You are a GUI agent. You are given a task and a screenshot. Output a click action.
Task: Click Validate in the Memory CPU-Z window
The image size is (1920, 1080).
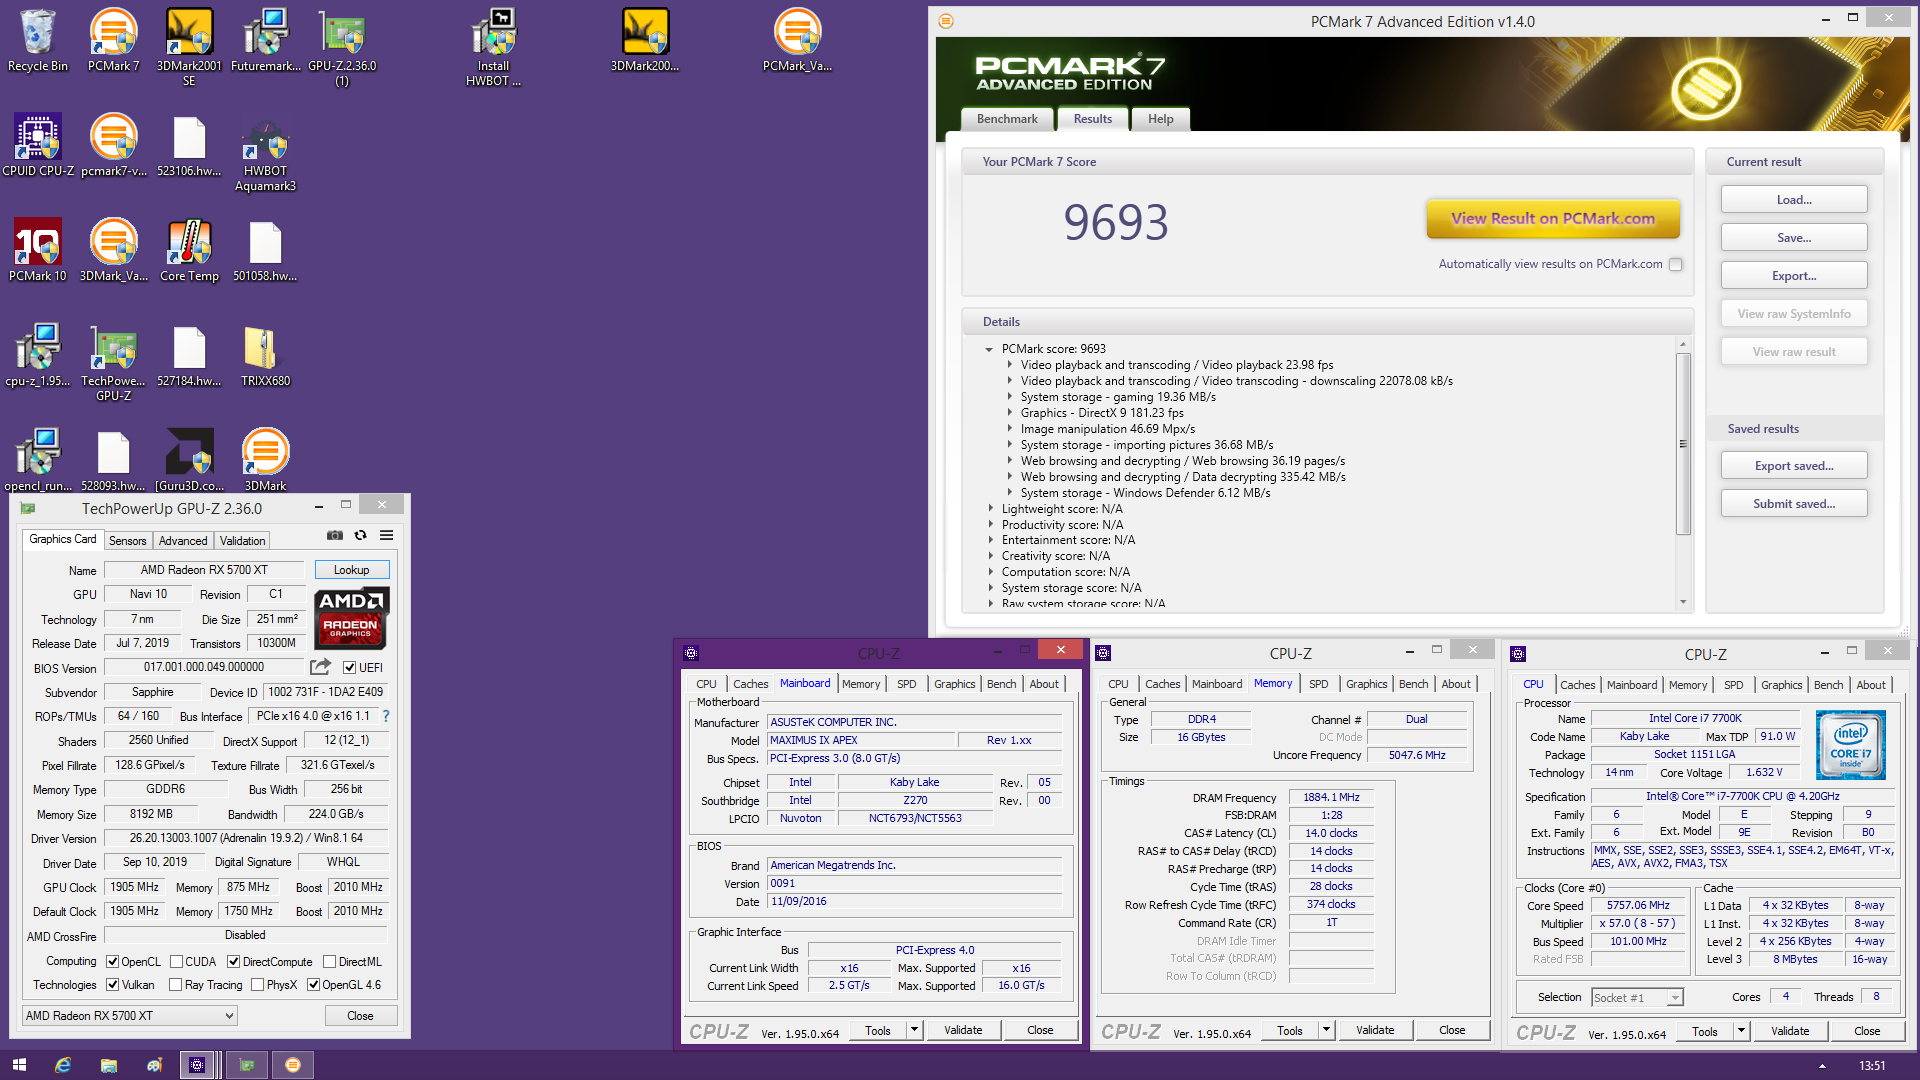(x=1374, y=1030)
